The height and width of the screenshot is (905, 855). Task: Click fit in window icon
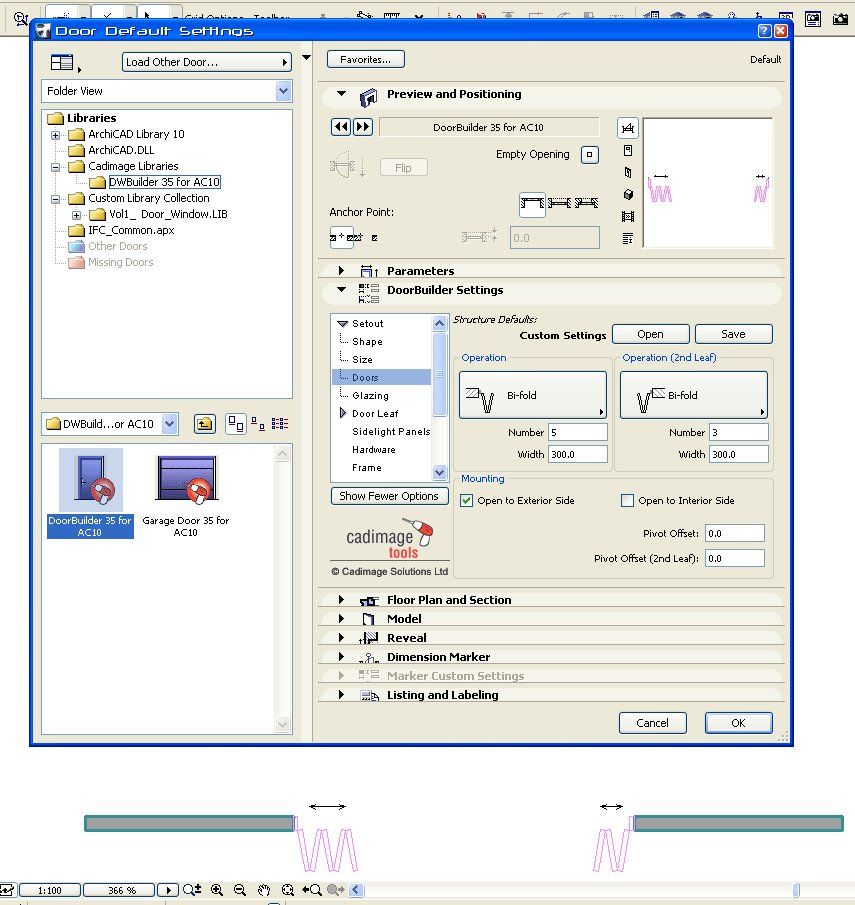point(288,890)
